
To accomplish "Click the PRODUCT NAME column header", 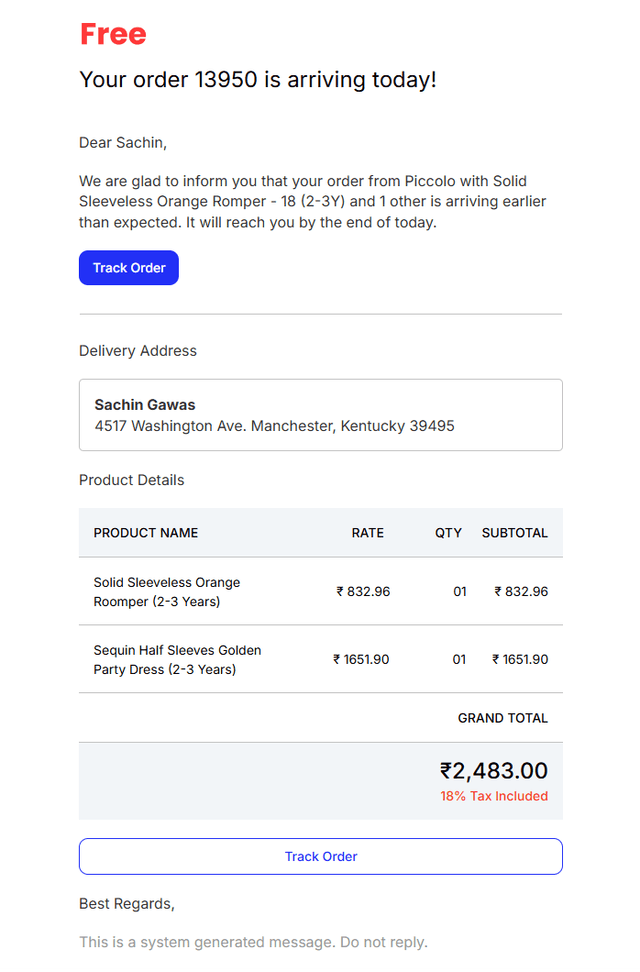I will 146,533.
